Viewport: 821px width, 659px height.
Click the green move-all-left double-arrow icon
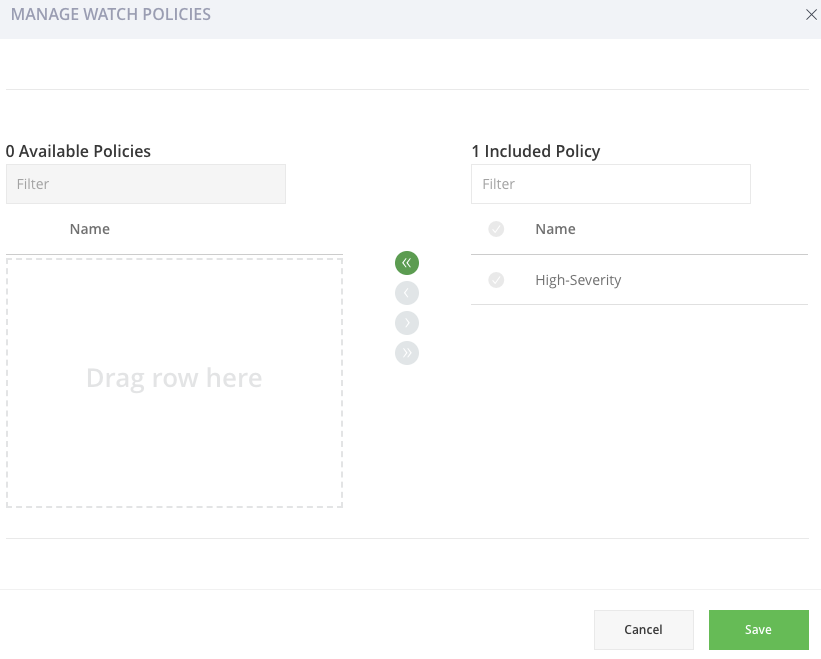(x=406, y=262)
